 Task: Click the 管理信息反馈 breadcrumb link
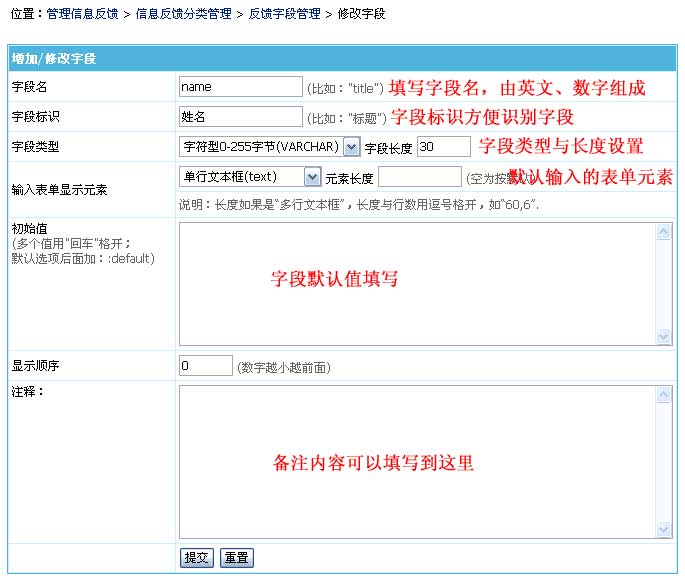coord(80,14)
